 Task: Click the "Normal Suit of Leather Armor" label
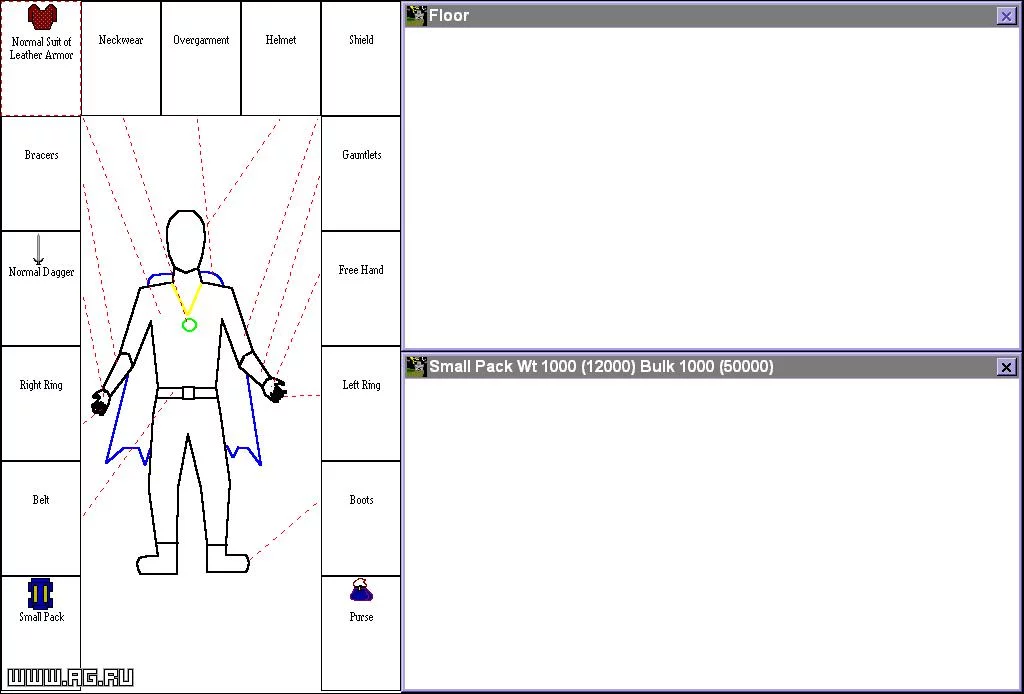pyautogui.click(x=41, y=49)
